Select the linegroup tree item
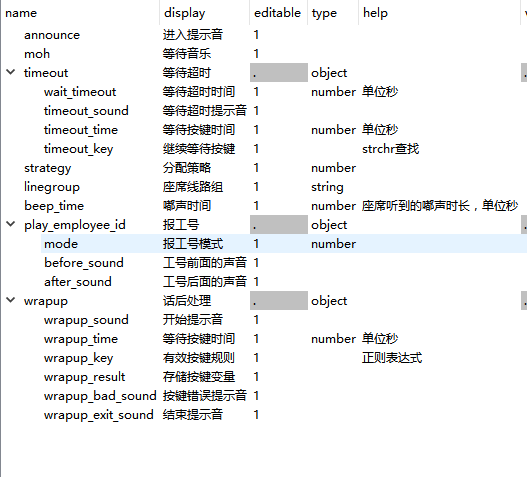The width and height of the screenshot is (527, 477). point(52,187)
